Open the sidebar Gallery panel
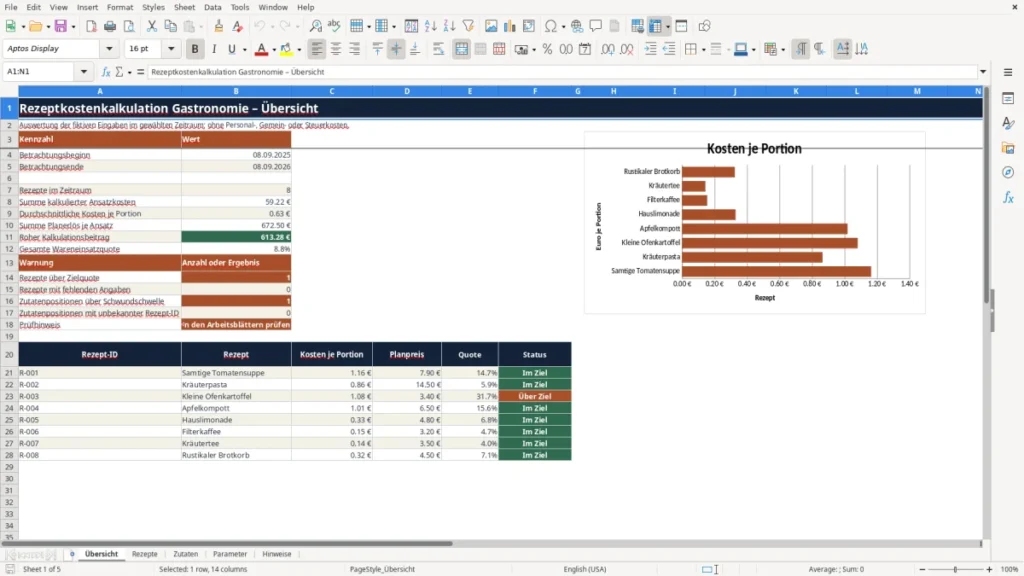 [1008, 148]
